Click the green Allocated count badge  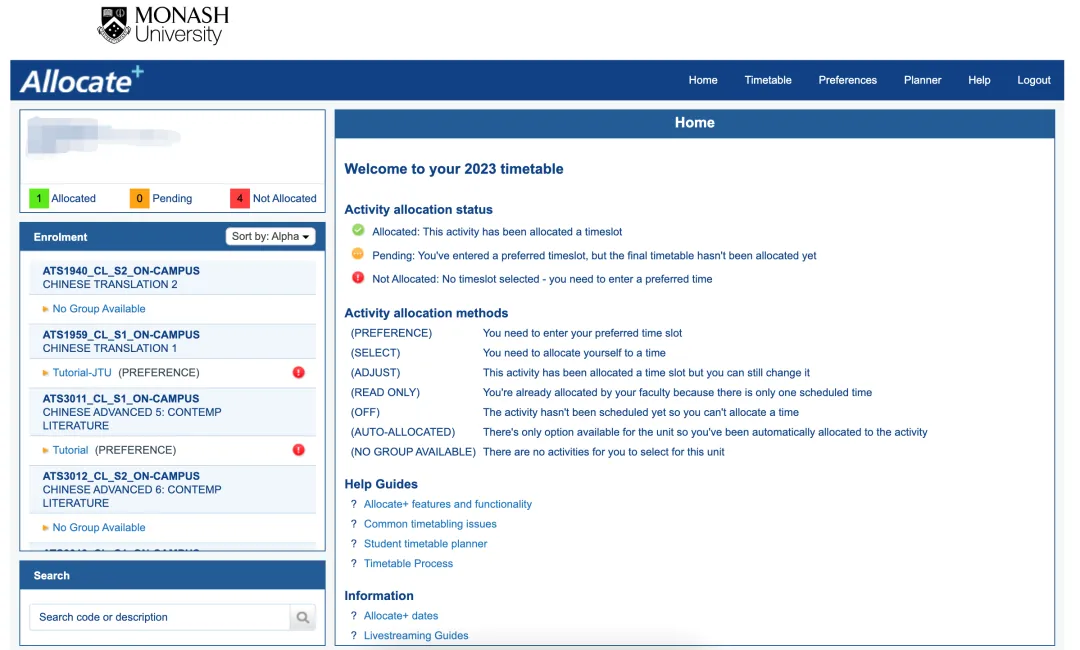point(39,198)
